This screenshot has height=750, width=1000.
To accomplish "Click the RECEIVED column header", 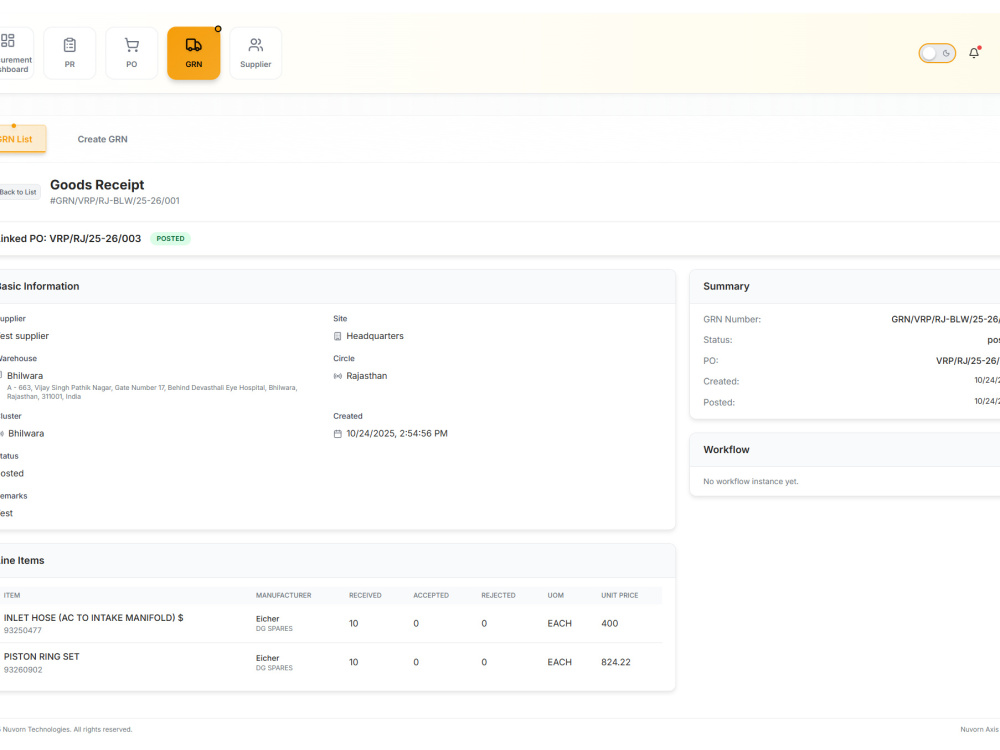I will coord(365,596).
